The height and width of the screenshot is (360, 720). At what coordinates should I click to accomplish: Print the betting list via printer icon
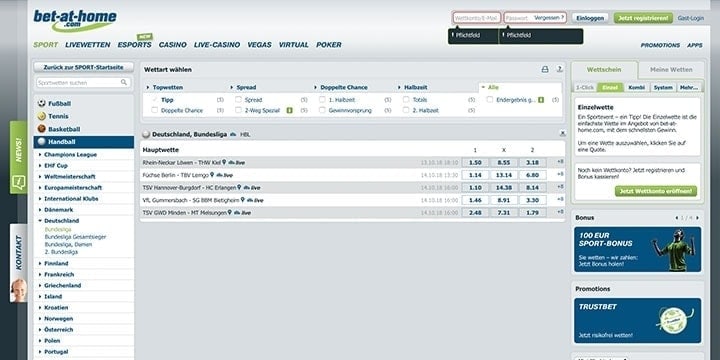tap(545, 70)
